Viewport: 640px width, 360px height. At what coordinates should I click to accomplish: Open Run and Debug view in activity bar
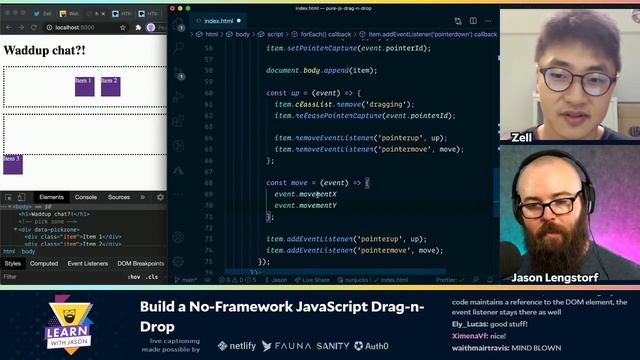tap(178, 97)
